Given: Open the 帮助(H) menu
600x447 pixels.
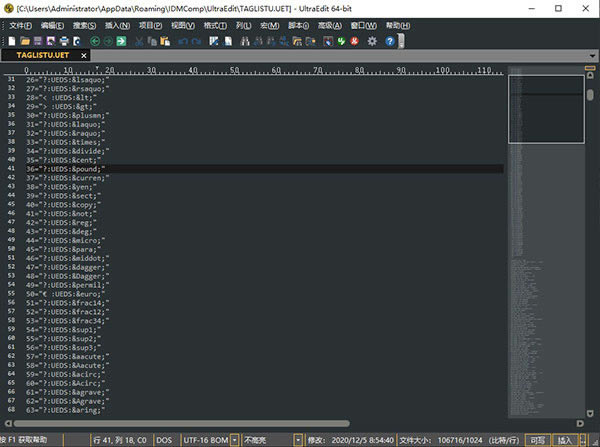Looking at the screenshot, I should 397,25.
